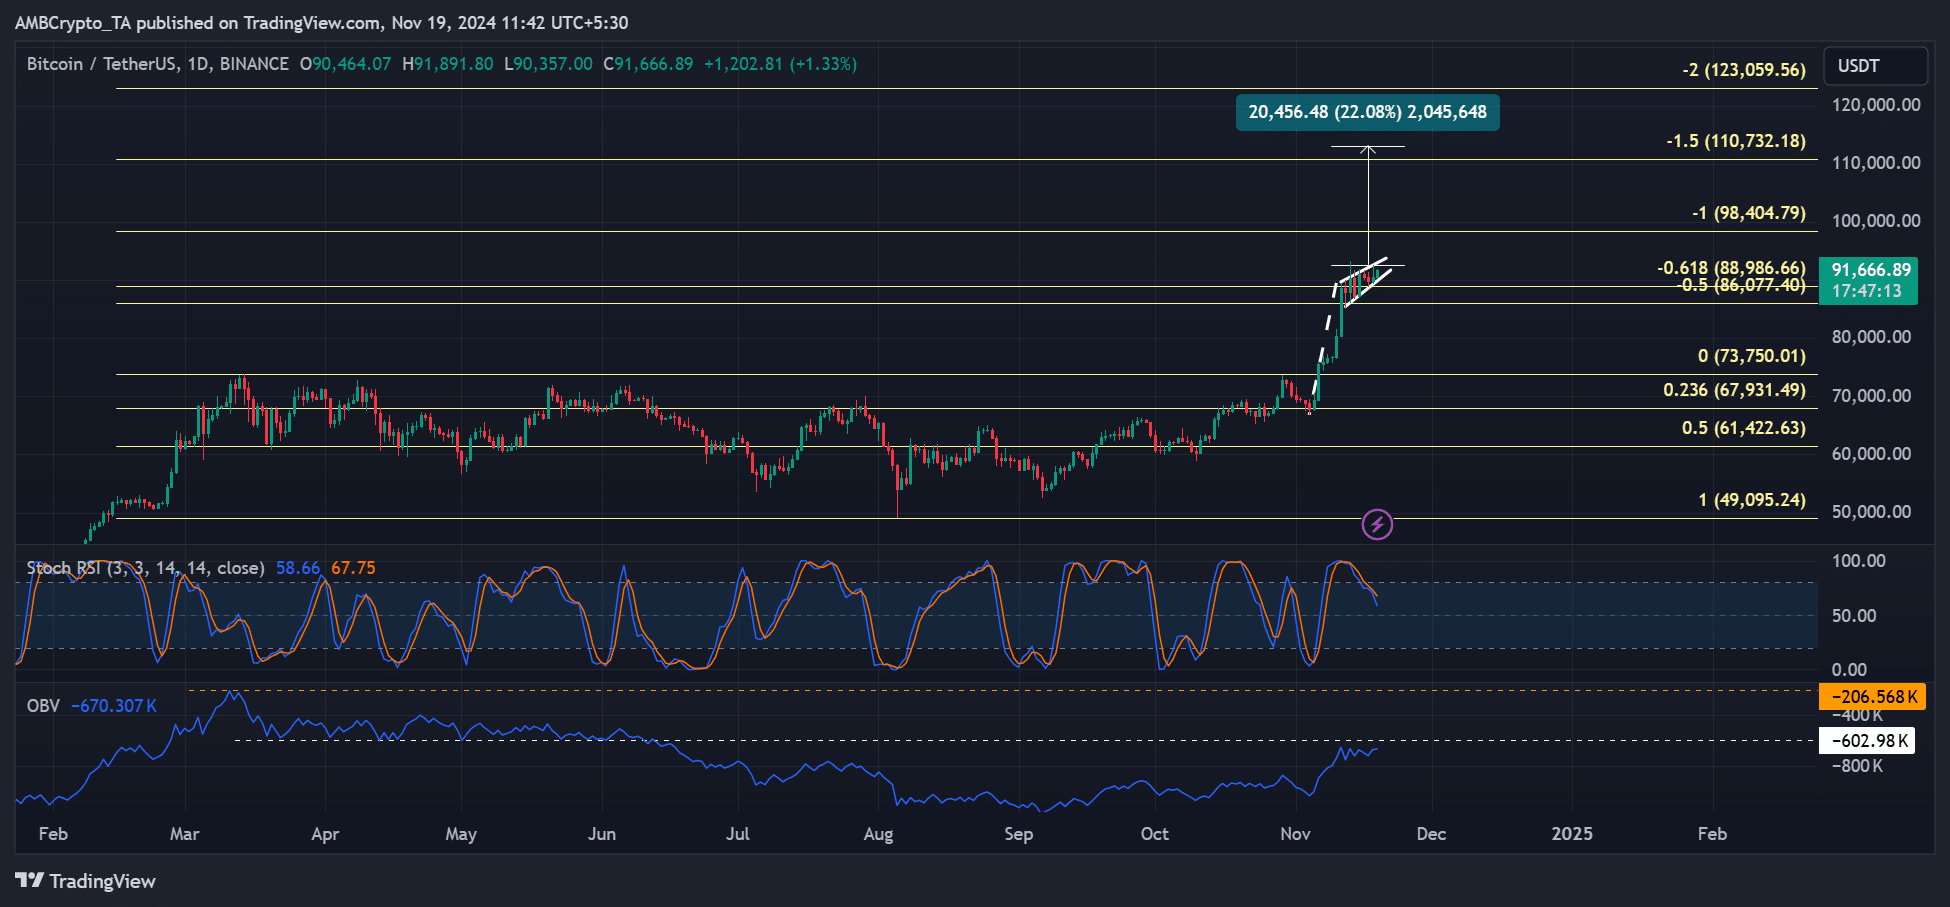
Task: Click the +1,202.81 (+1.33%) change value
Action: (780, 64)
